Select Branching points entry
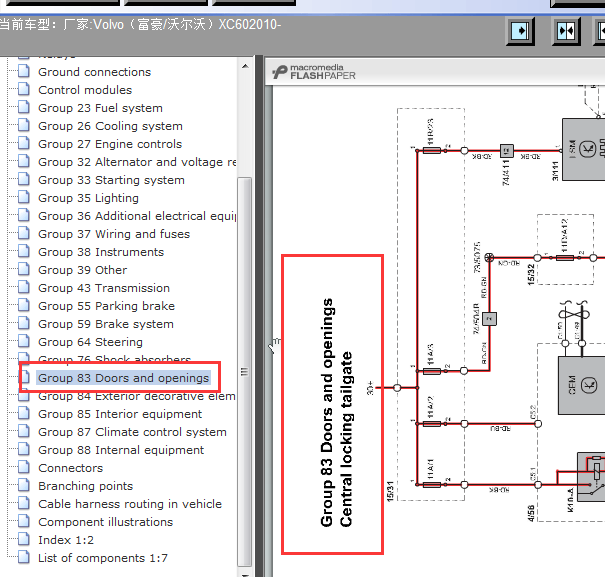Screen dimensions: 605x577 pos(85,486)
